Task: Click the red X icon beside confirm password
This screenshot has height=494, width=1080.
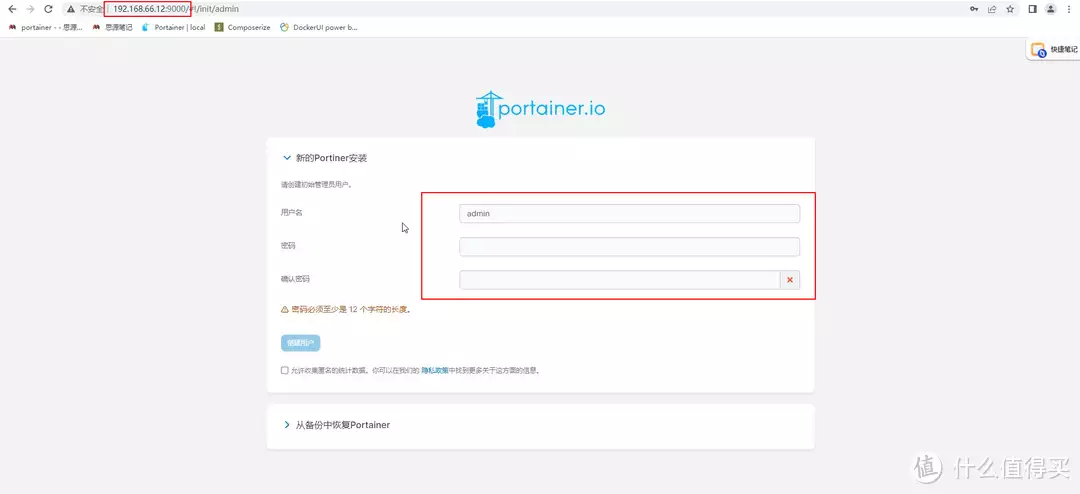Action: [x=790, y=280]
